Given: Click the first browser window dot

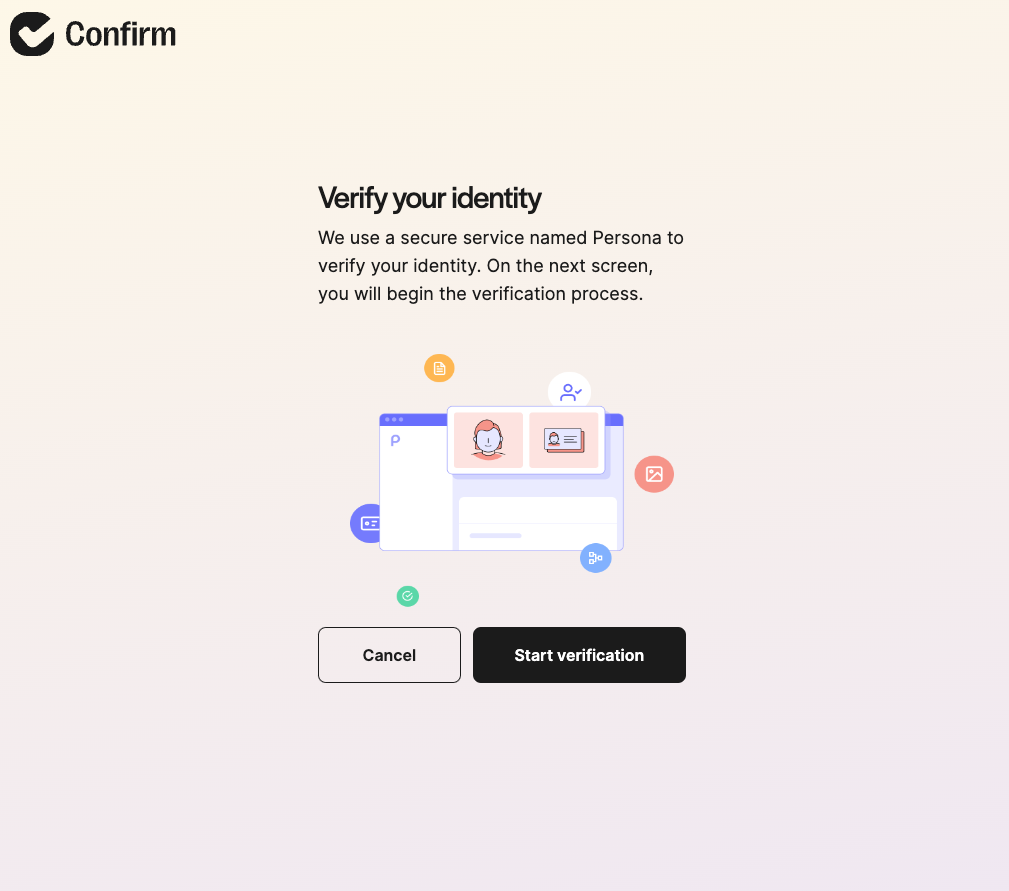Looking at the screenshot, I should (389, 418).
